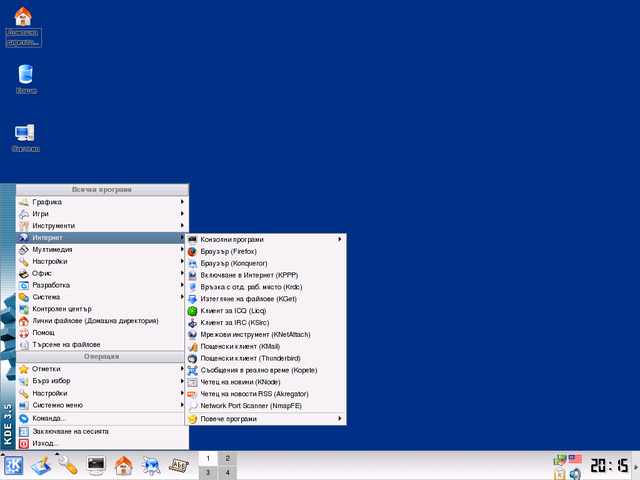
Task: Open the Кошче trash desktop icon
Action: (x=26, y=79)
